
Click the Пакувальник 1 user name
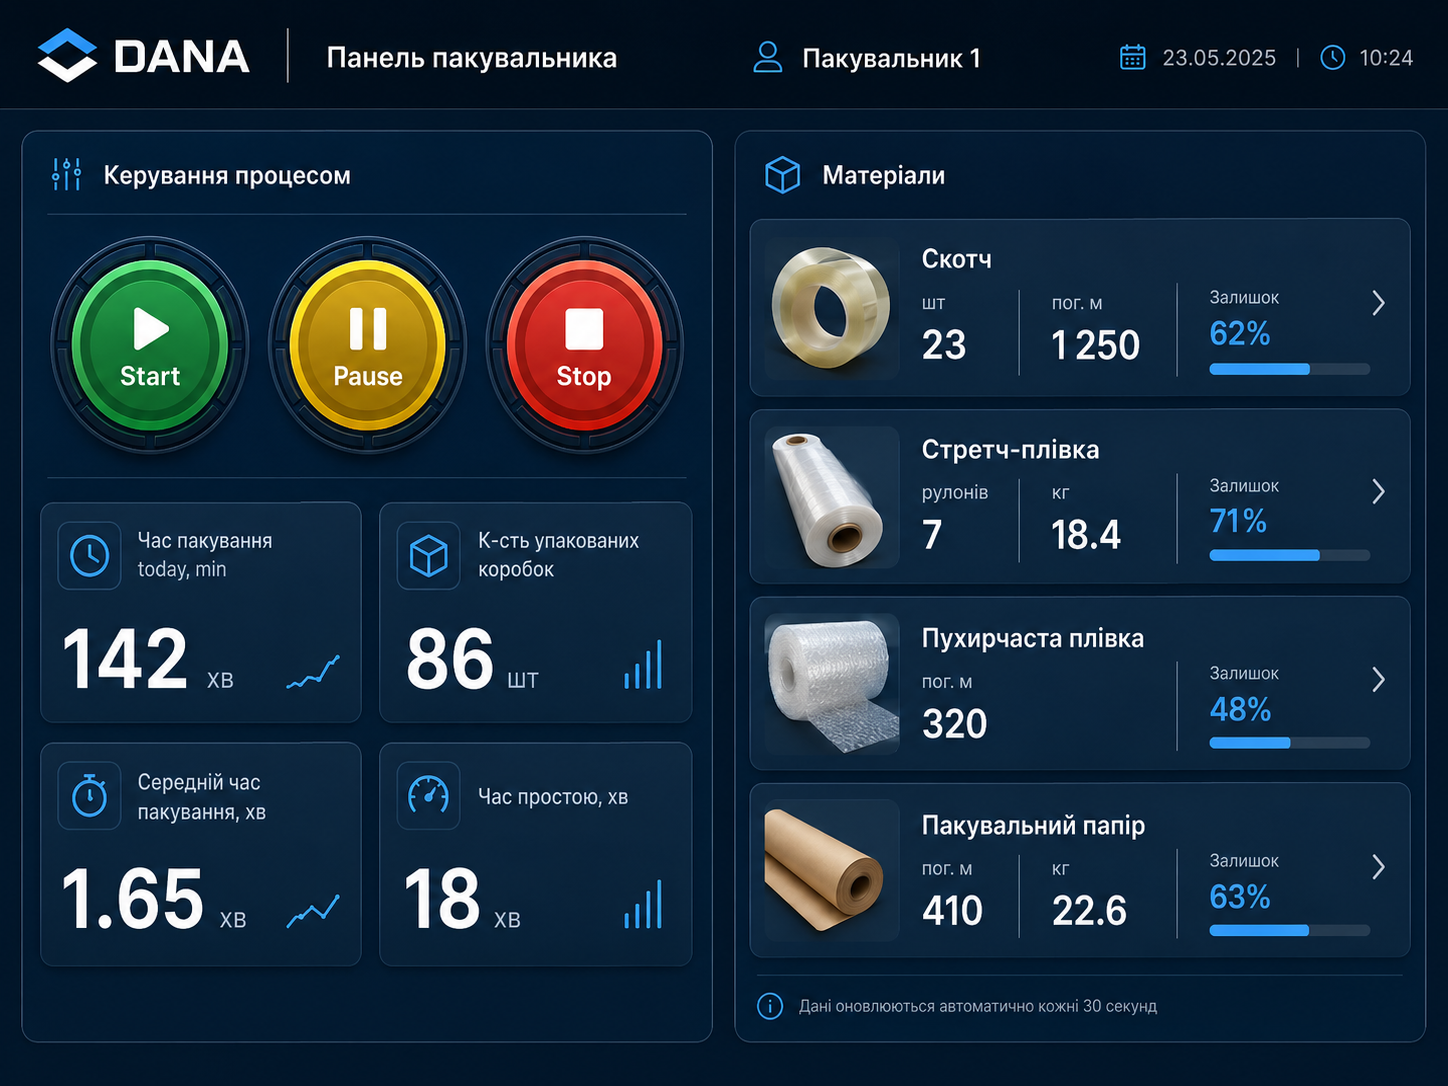pyautogui.click(x=891, y=58)
